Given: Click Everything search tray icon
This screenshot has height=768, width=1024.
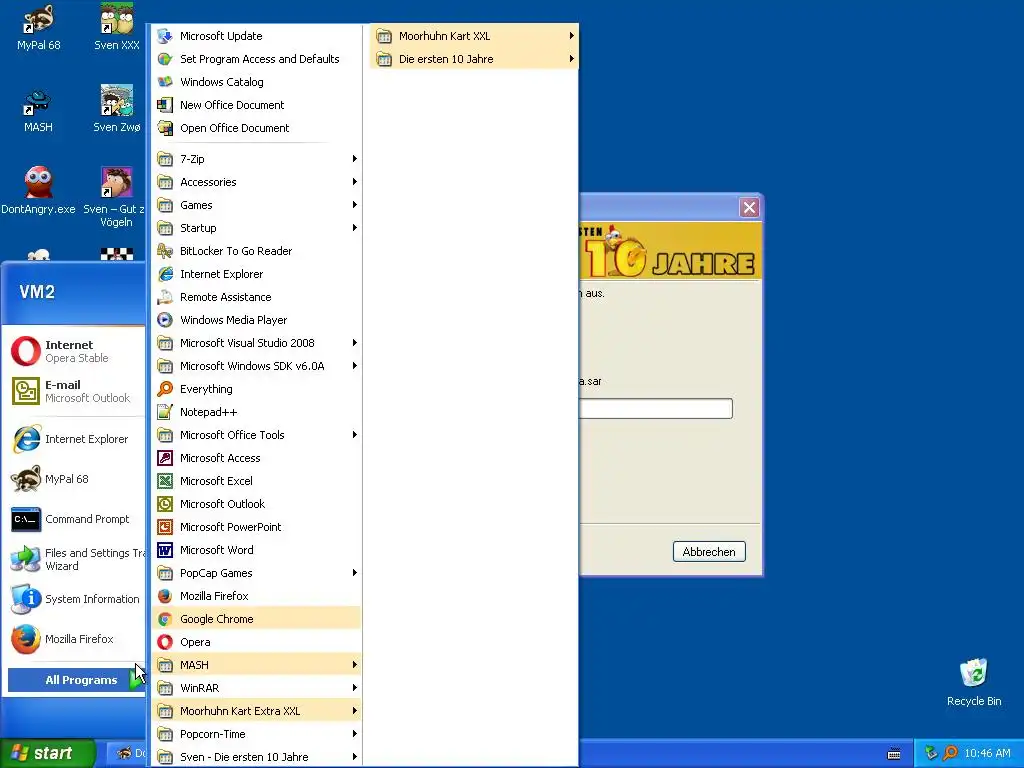Looking at the screenshot, I should 951,753.
